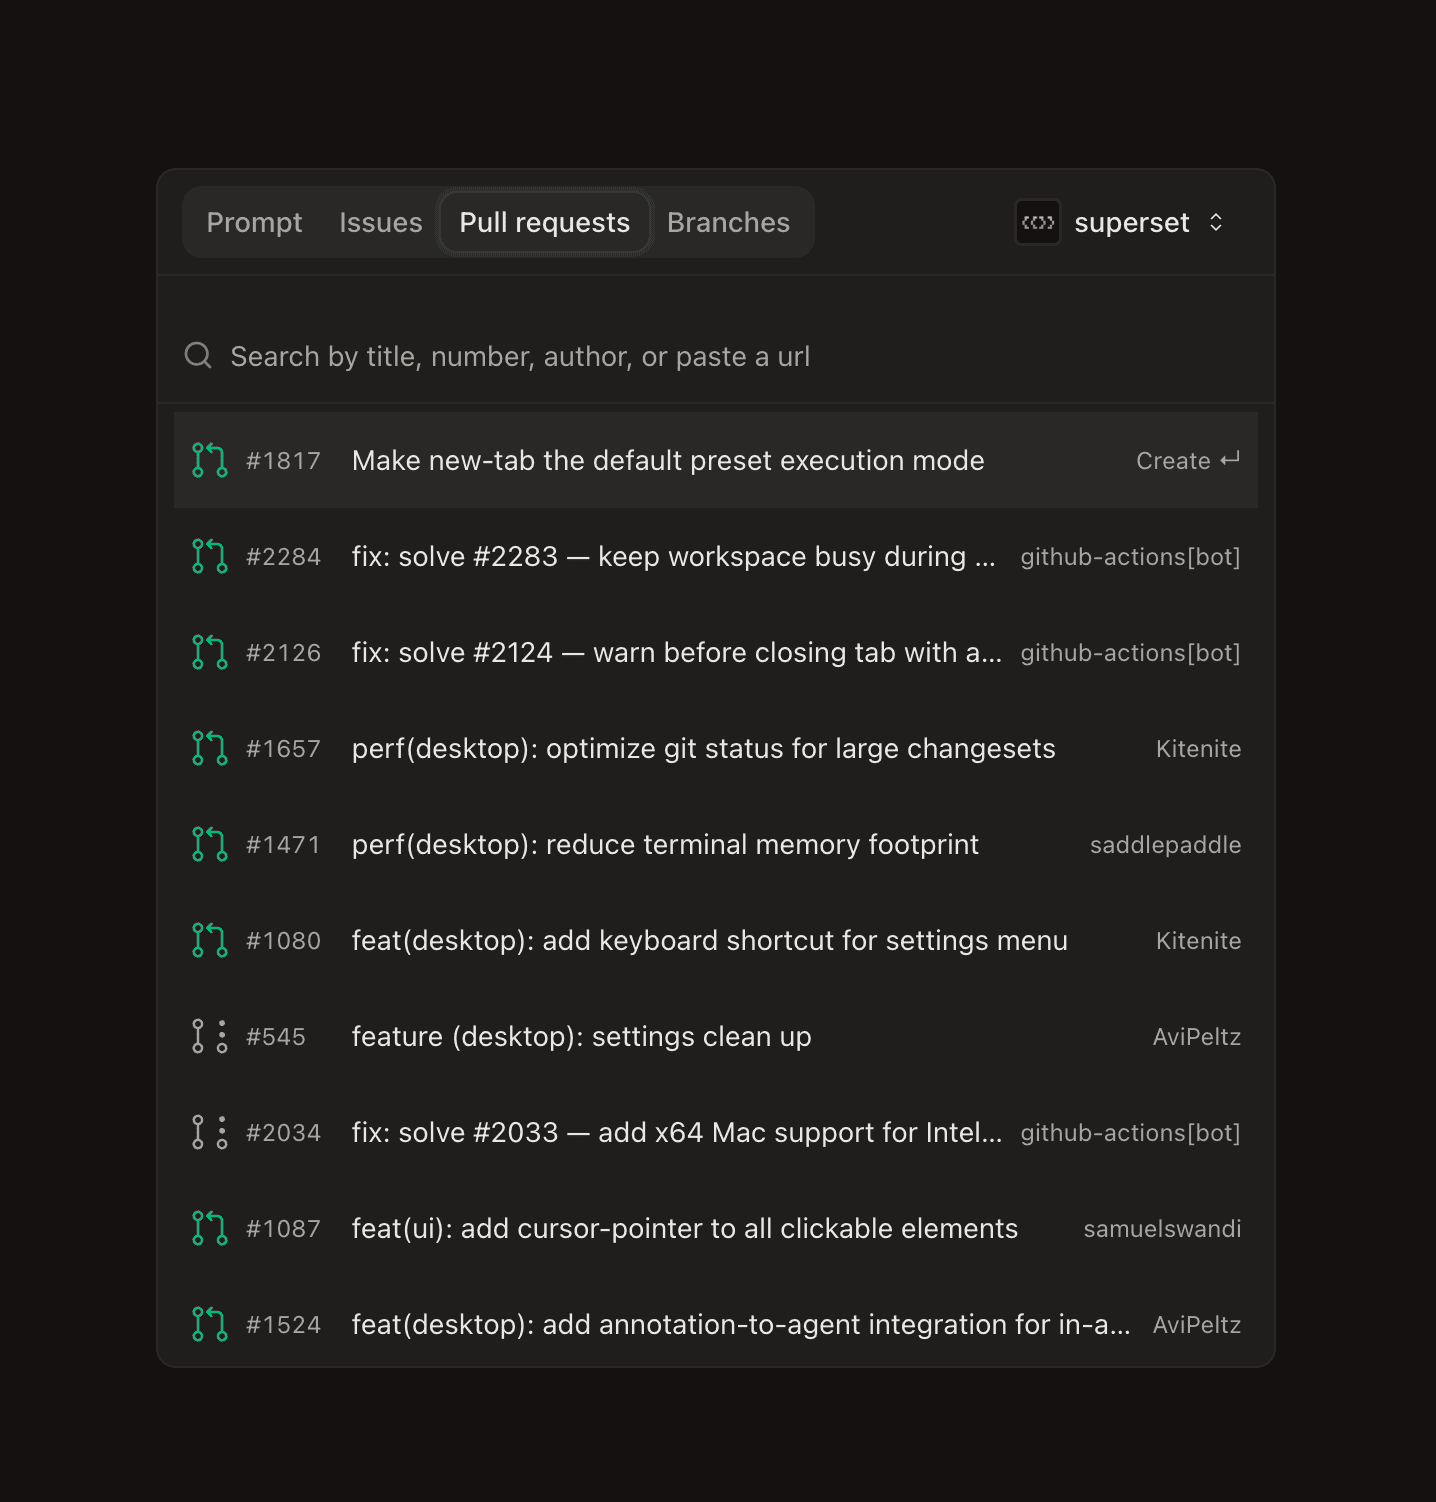
Task: Click the up-down chevron next to superset
Action: (1215, 222)
